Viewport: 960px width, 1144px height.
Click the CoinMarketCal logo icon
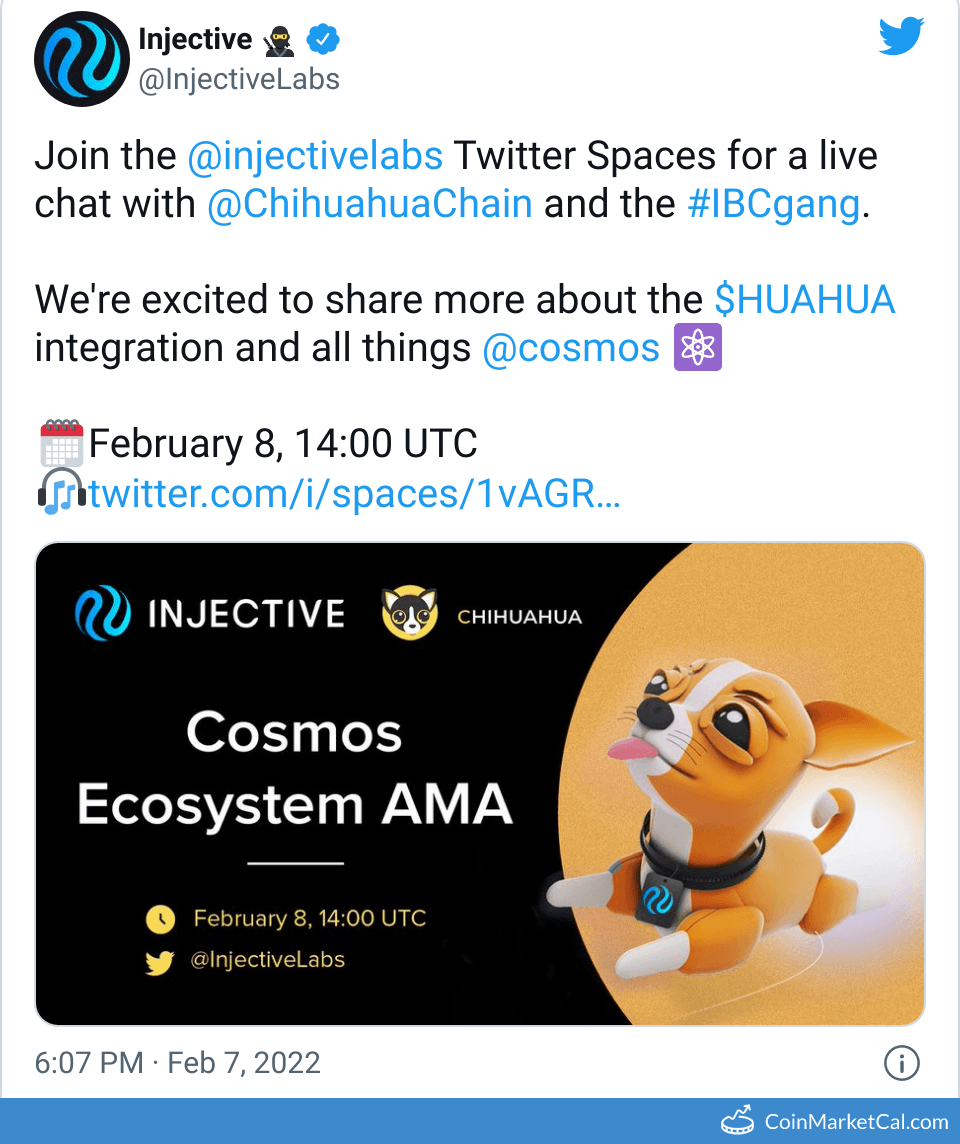coord(737,1122)
